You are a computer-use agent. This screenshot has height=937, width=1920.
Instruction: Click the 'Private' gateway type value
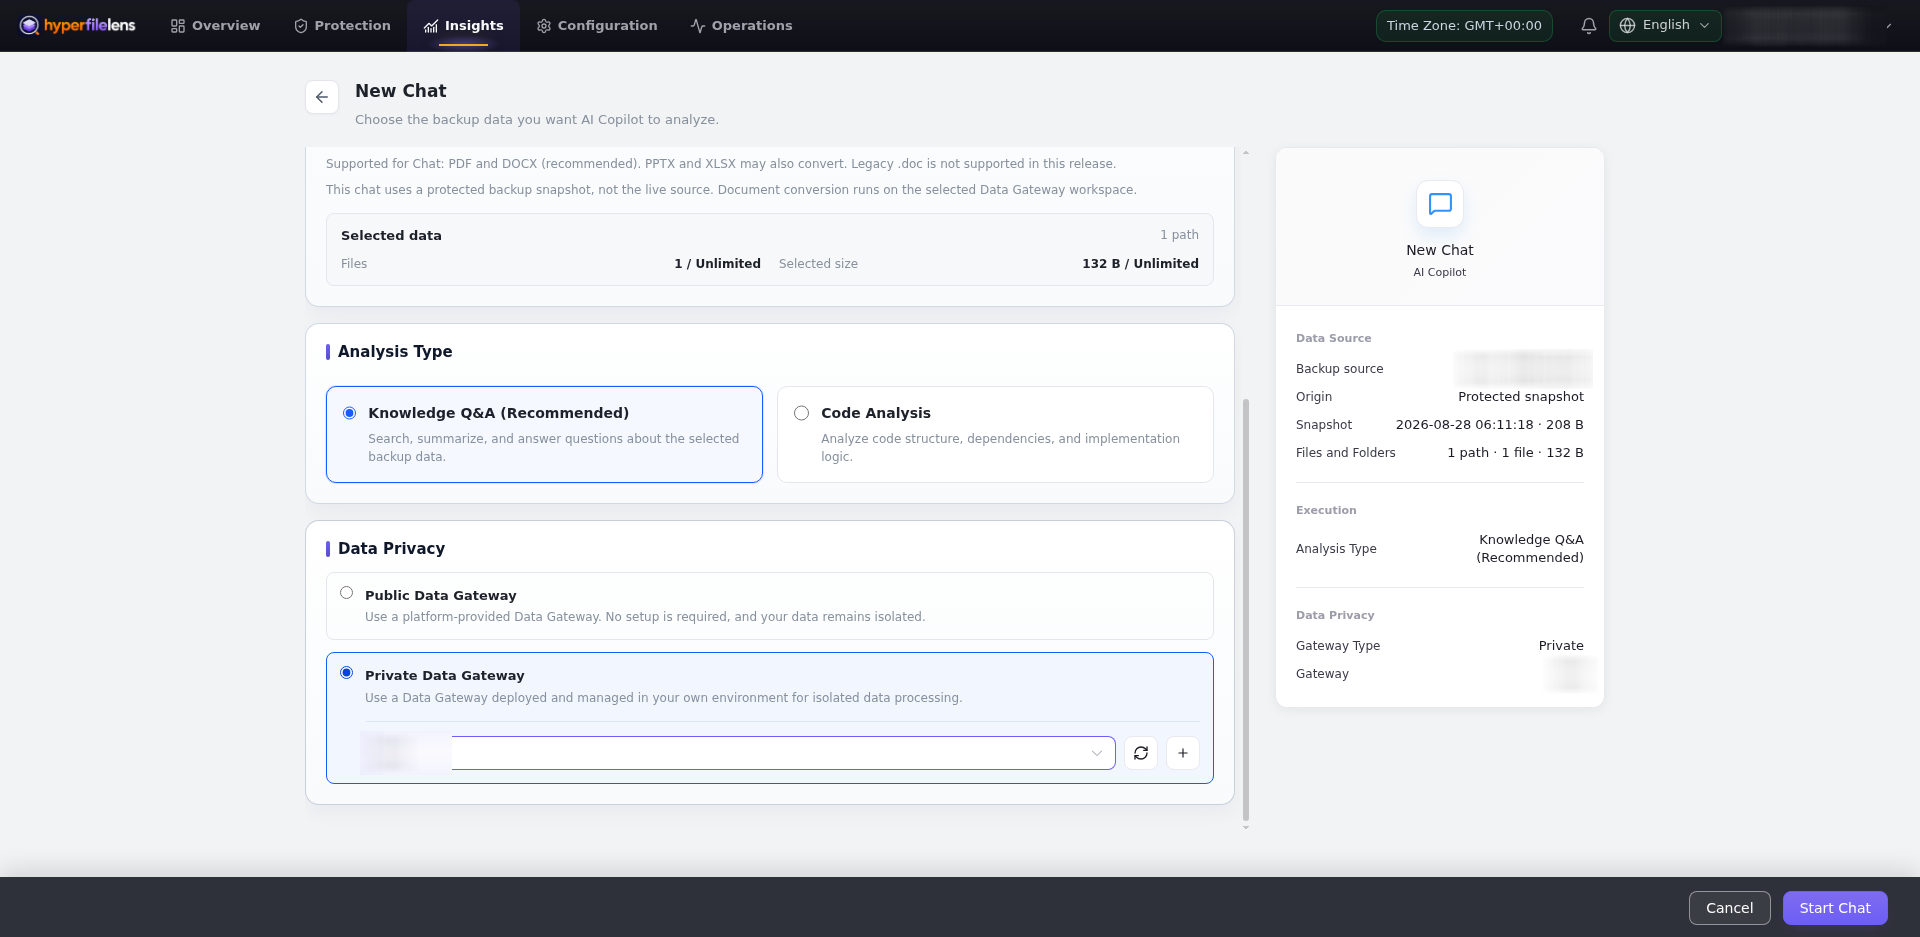pyautogui.click(x=1561, y=646)
